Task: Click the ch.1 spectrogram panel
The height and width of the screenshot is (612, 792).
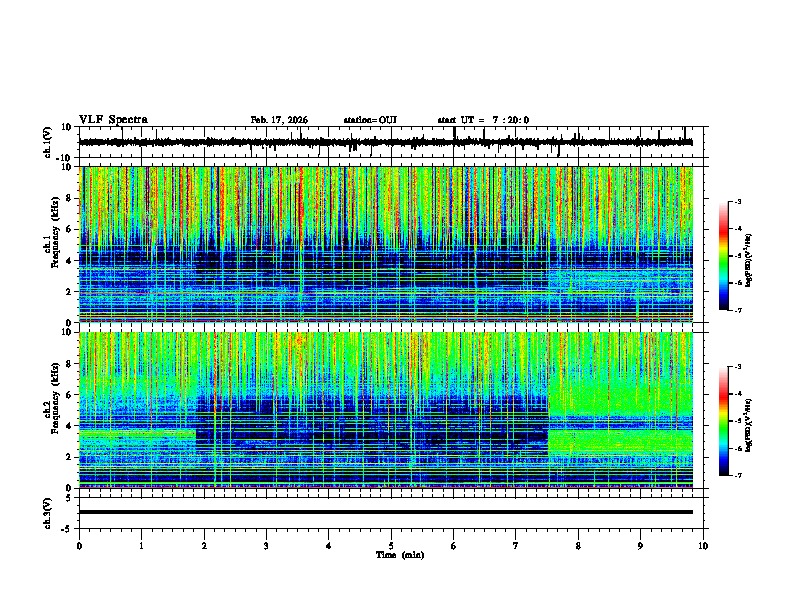Action: pyautogui.click(x=386, y=244)
